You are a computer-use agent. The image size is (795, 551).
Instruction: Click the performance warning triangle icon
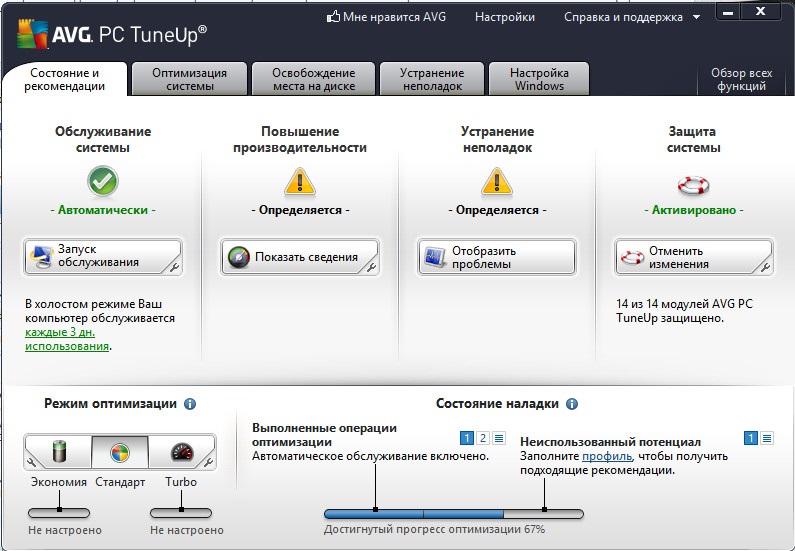coord(299,182)
